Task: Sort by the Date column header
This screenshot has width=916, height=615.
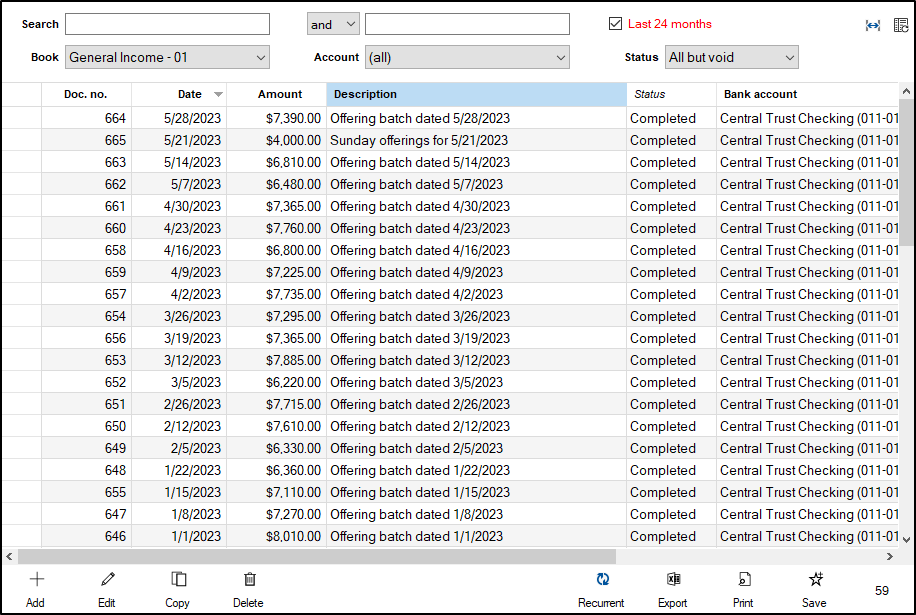Action: (190, 94)
